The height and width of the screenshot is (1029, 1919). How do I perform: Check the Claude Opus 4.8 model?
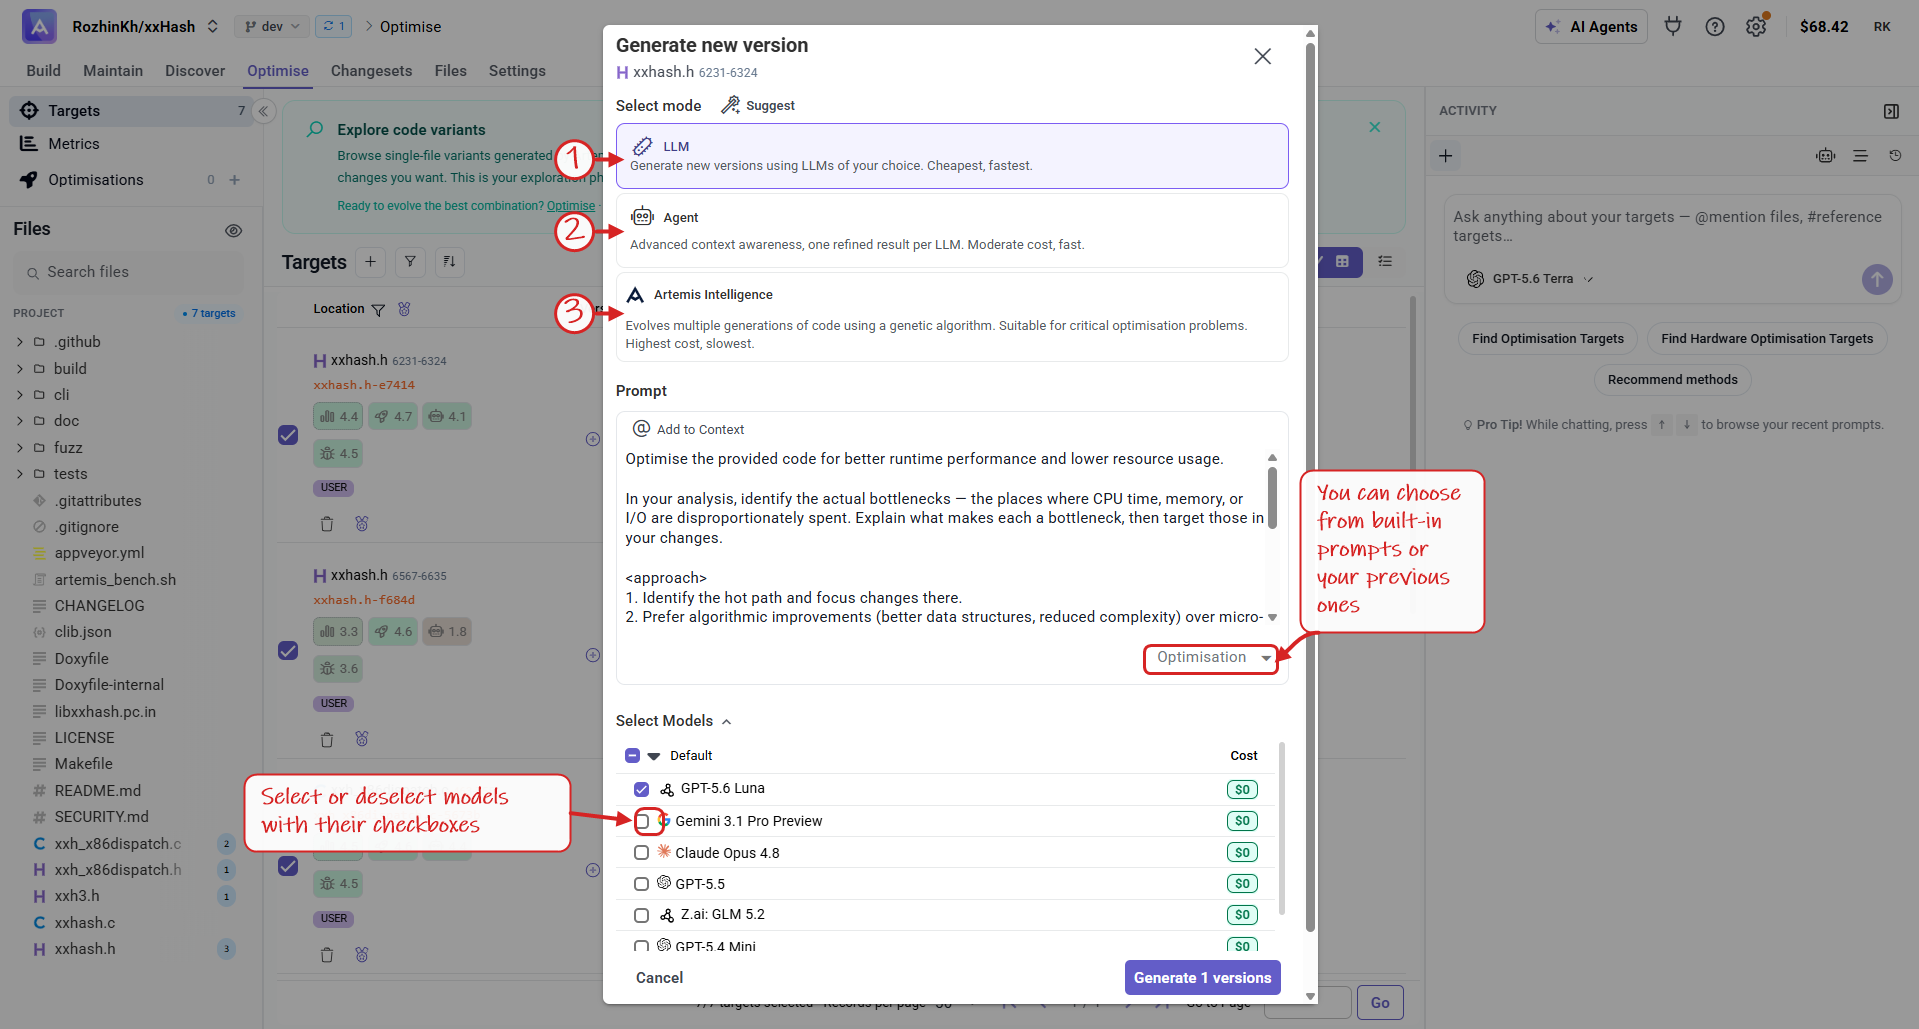pos(641,853)
